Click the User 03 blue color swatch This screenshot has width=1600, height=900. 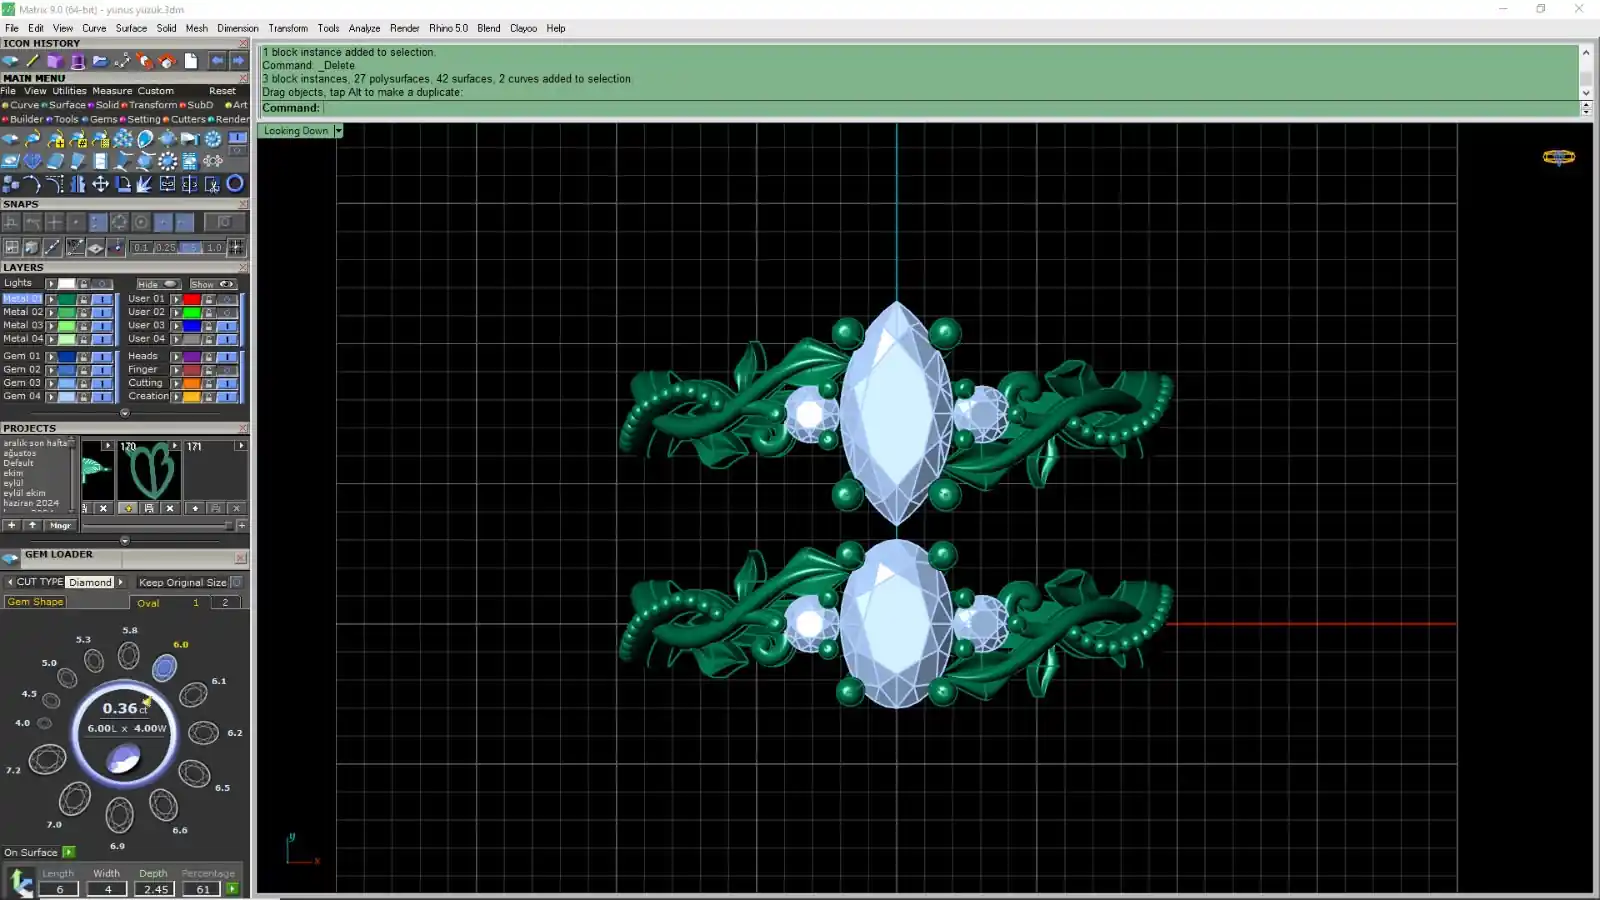coord(191,326)
